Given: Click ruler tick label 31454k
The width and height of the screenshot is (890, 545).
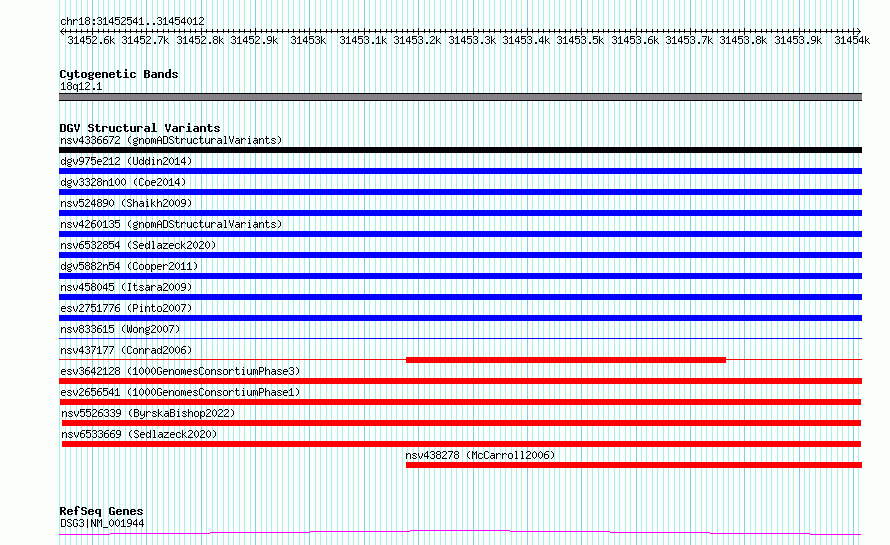Looking at the screenshot, I should [x=852, y=40].
